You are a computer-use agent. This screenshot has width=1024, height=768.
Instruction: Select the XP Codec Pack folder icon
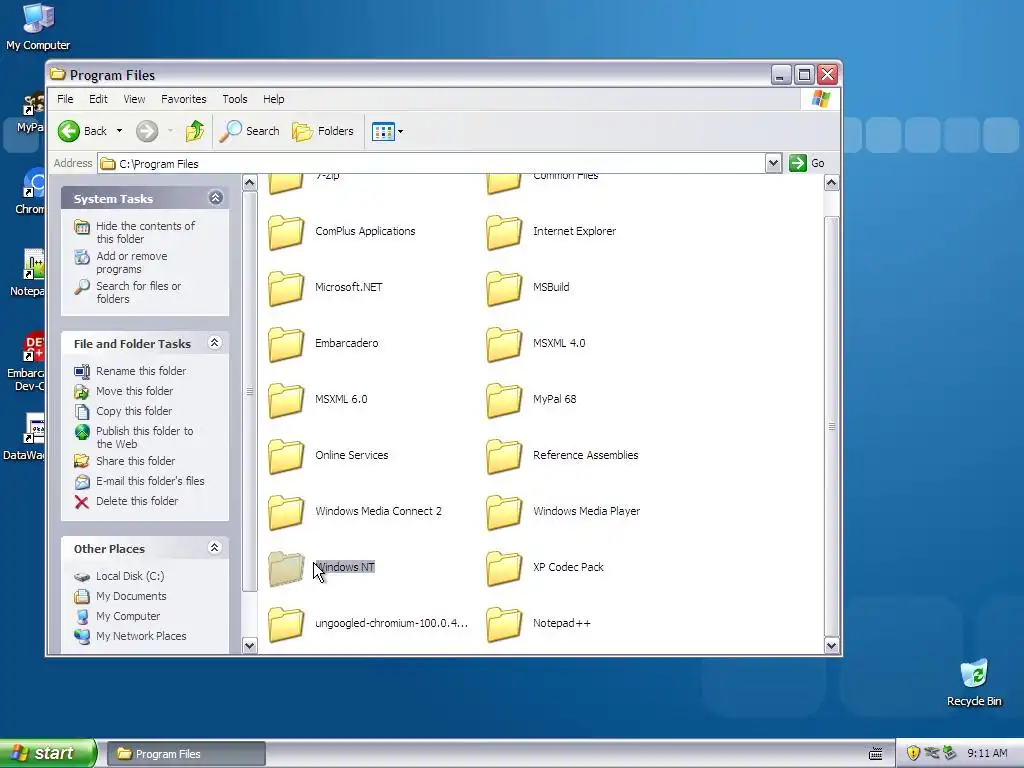504,568
